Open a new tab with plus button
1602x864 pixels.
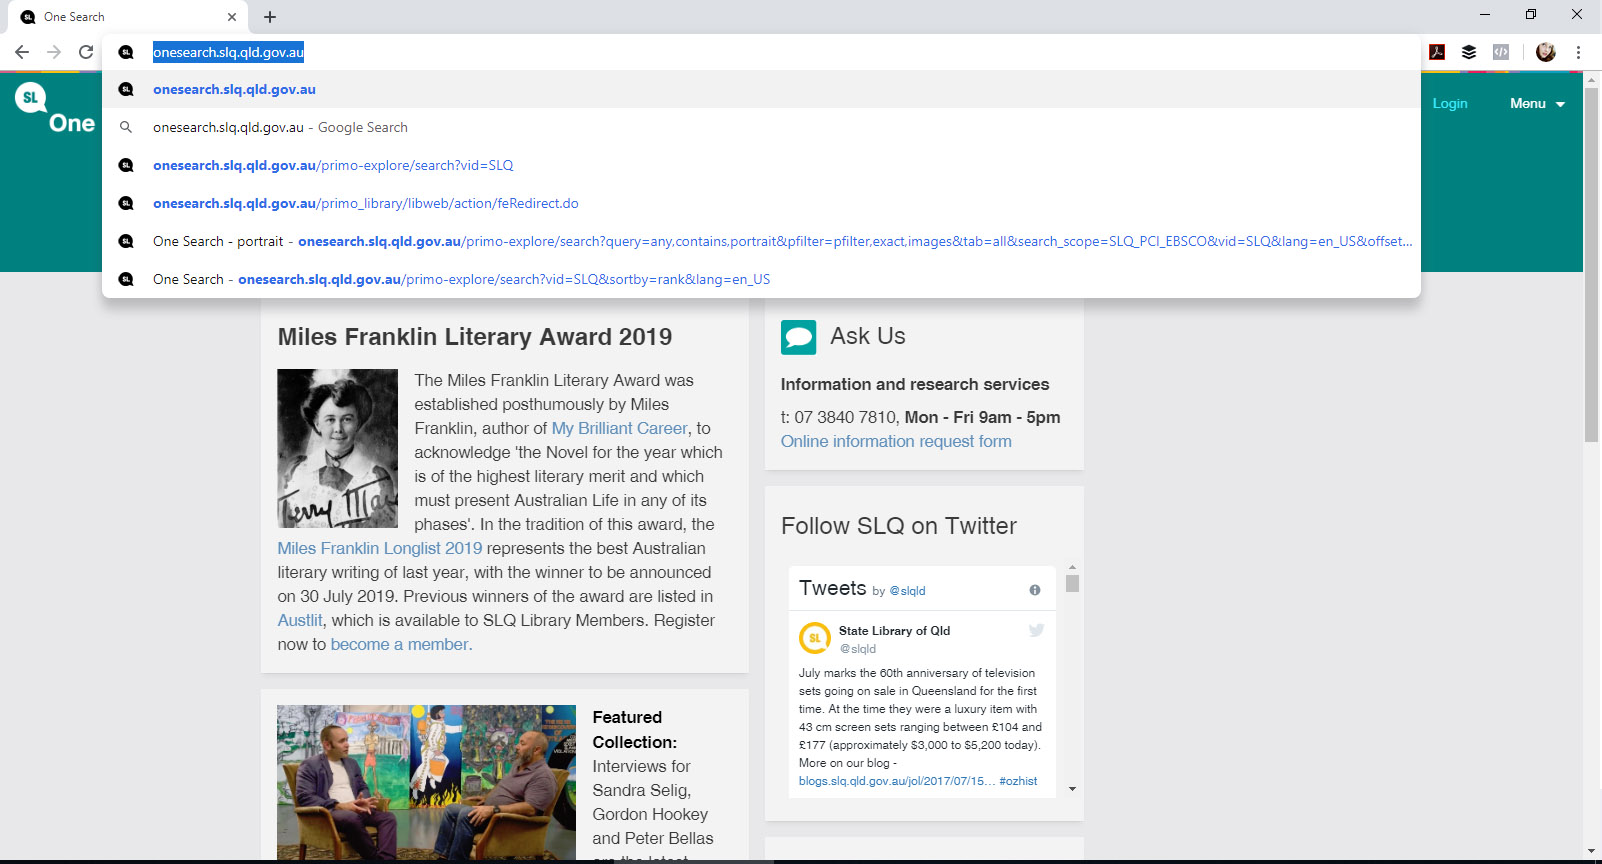click(x=270, y=17)
